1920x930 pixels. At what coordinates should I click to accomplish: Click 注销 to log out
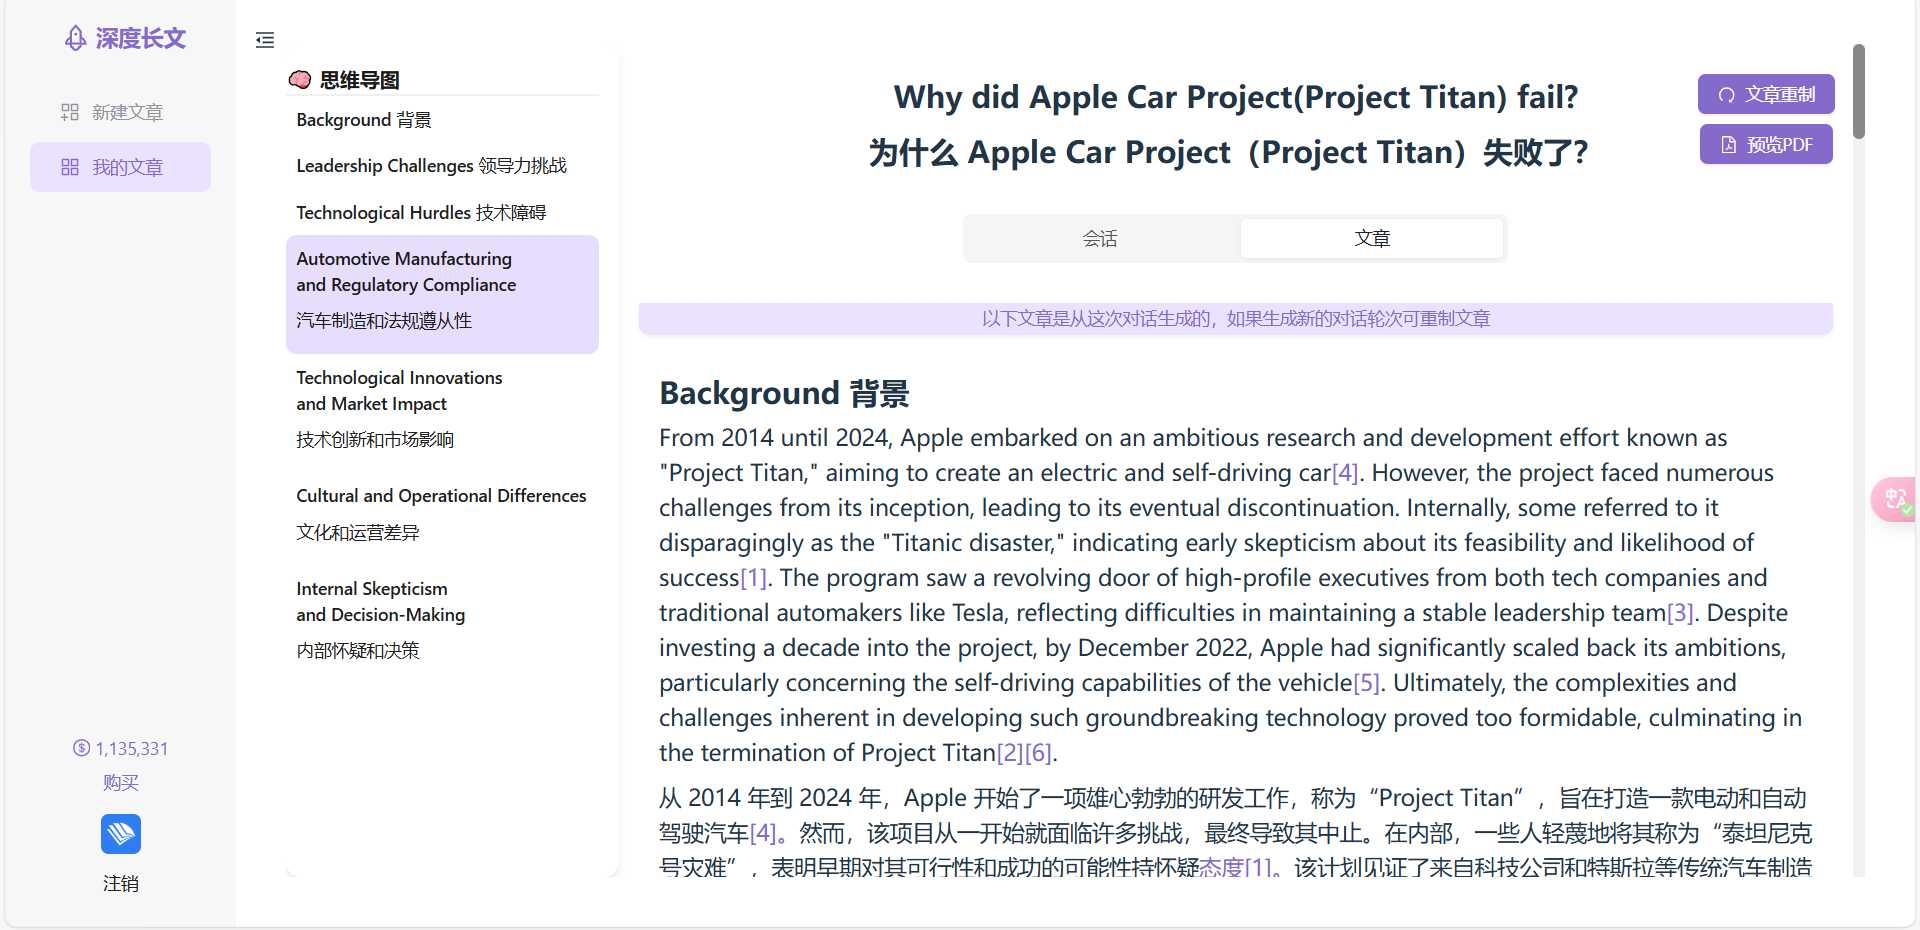click(121, 883)
